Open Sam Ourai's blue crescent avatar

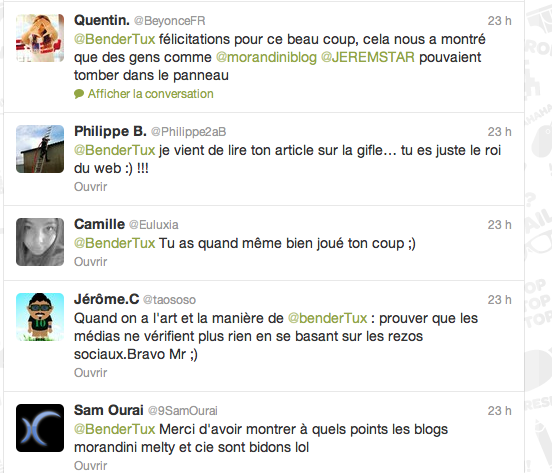pyautogui.click(x=40, y=428)
